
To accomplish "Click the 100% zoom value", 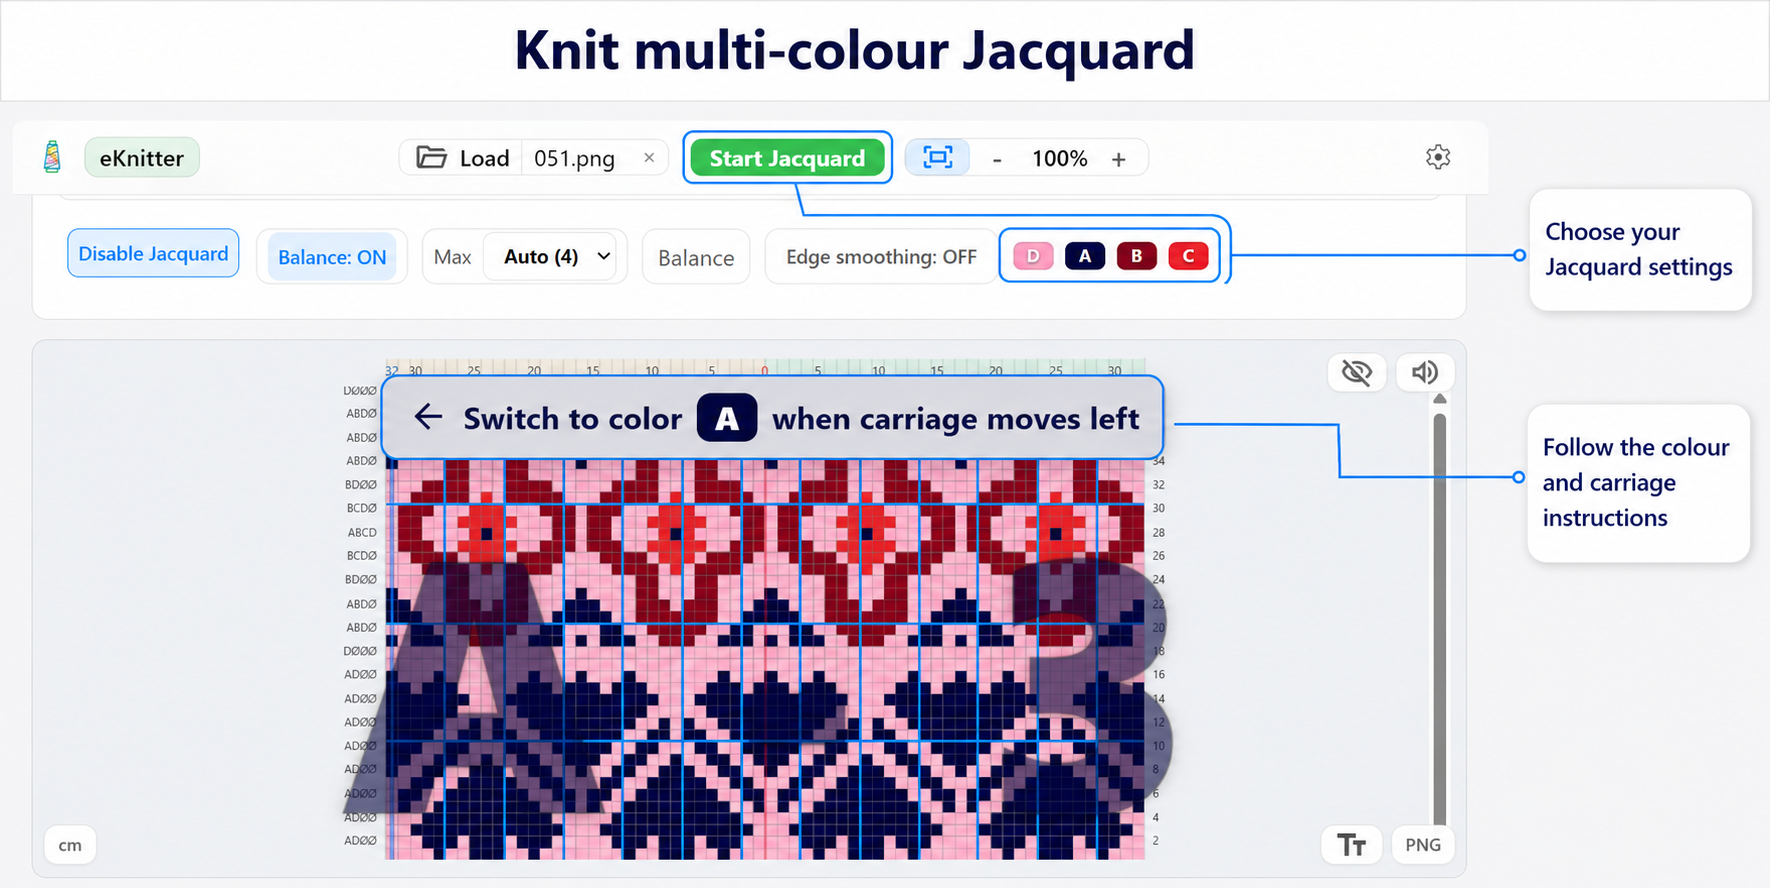I will tap(1060, 158).
